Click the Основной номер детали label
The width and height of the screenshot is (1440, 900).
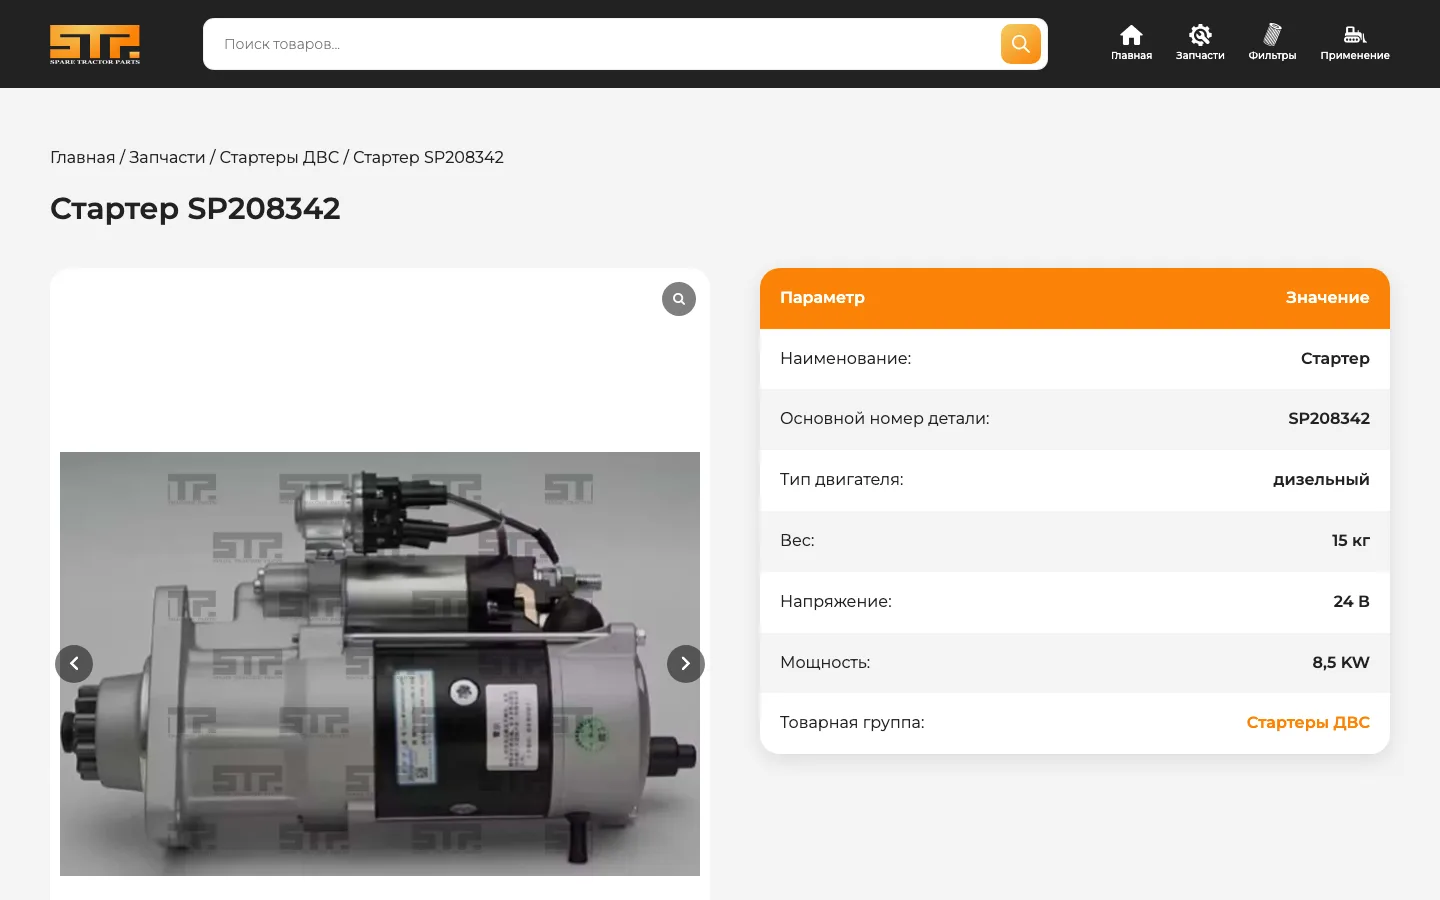coord(885,418)
